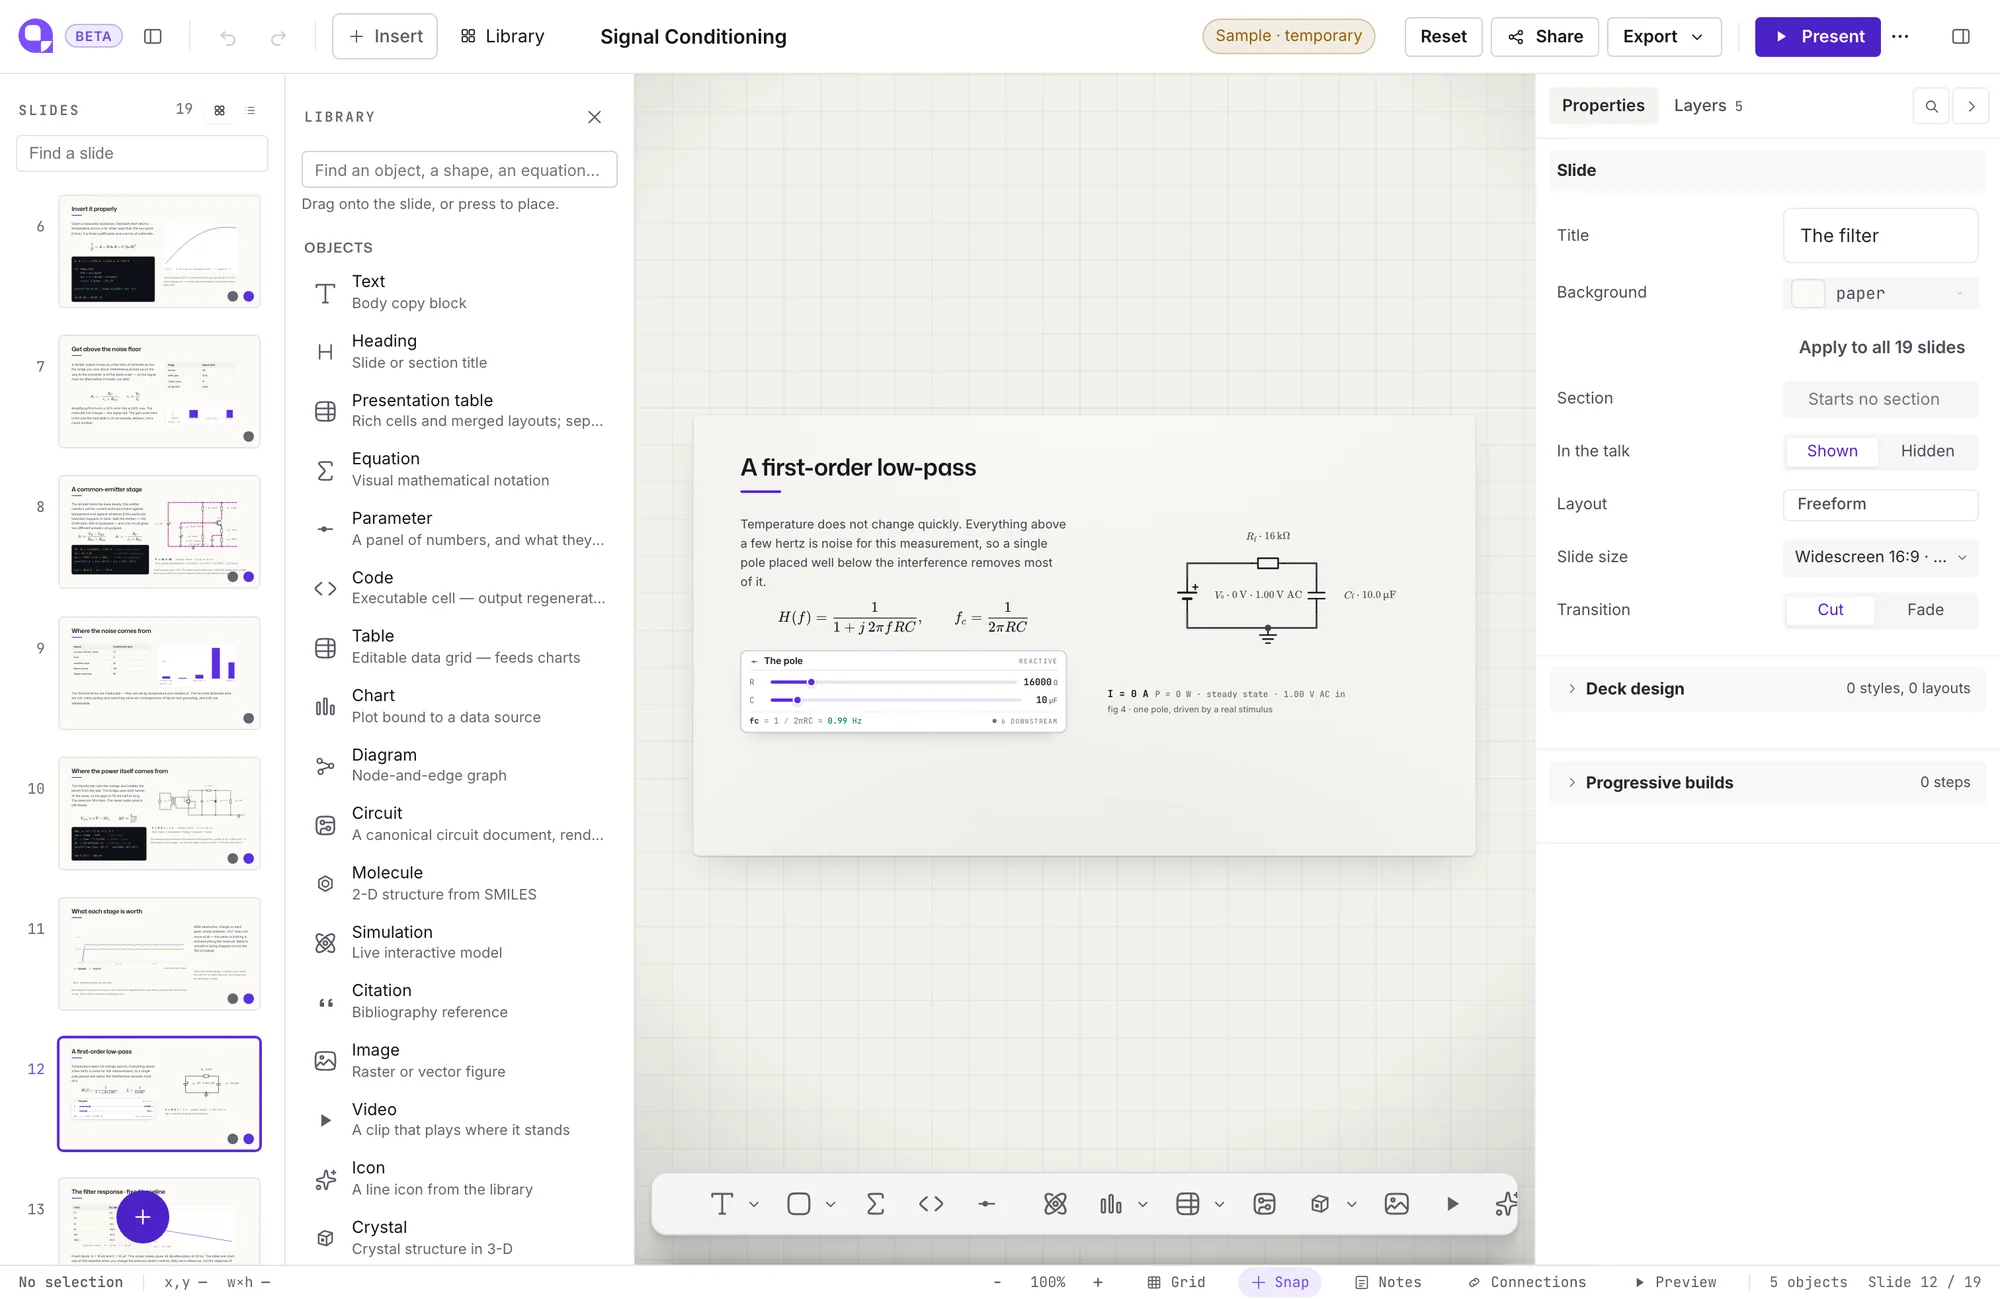Image resolution: width=2000 pixels, height=1299 pixels.
Task: Set slide as Hidden in the talk
Action: [1927, 451]
